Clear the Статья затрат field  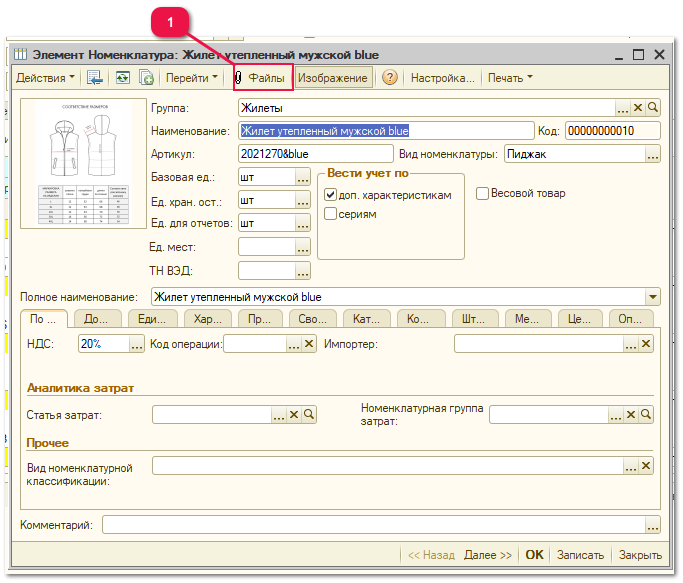[x=294, y=414]
